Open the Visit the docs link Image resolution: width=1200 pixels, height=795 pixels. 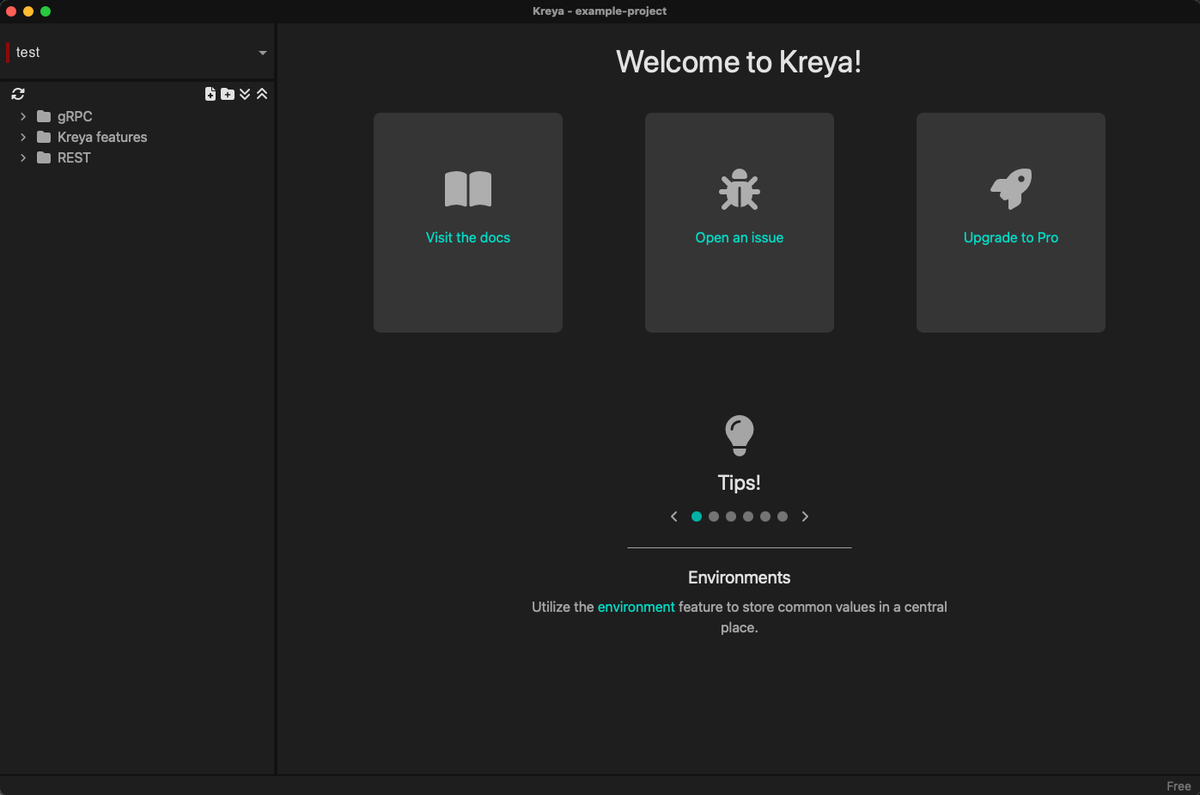[467, 237]
